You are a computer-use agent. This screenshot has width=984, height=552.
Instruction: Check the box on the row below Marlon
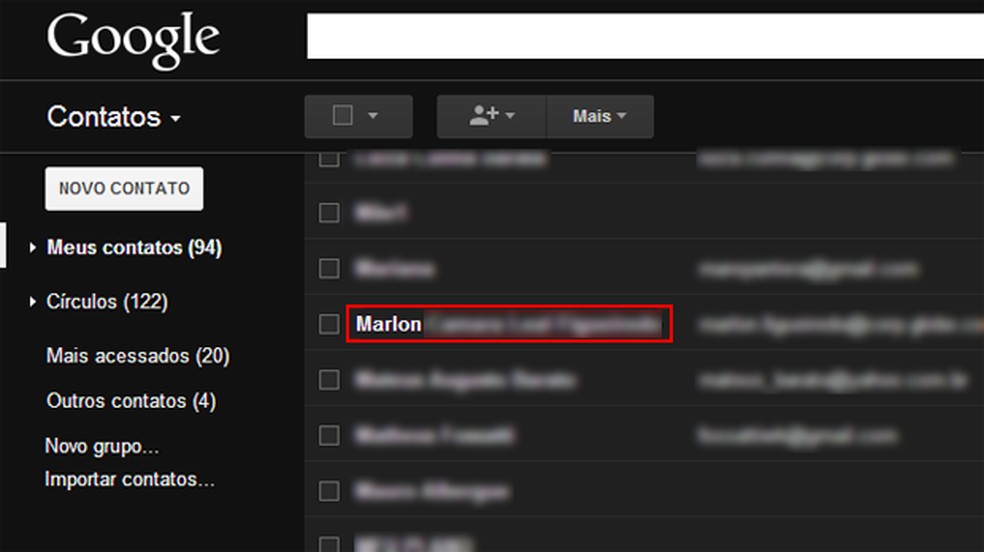point(329,380)
